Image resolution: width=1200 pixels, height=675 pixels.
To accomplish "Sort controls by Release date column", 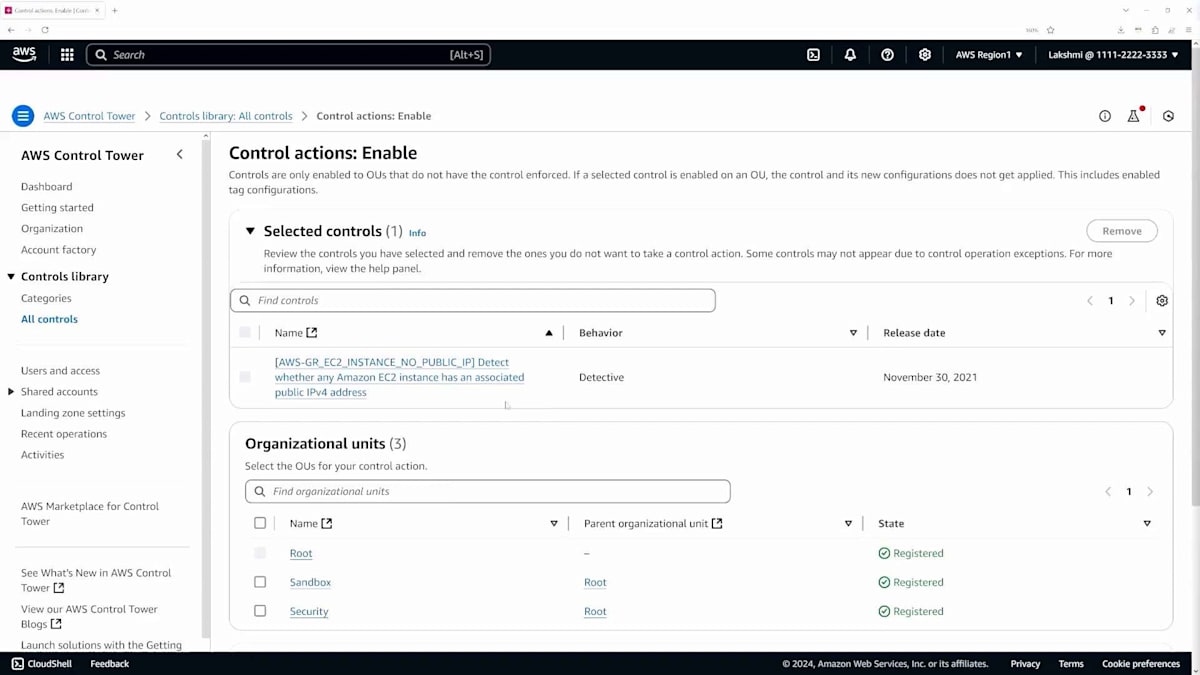I will point(1162,333).
